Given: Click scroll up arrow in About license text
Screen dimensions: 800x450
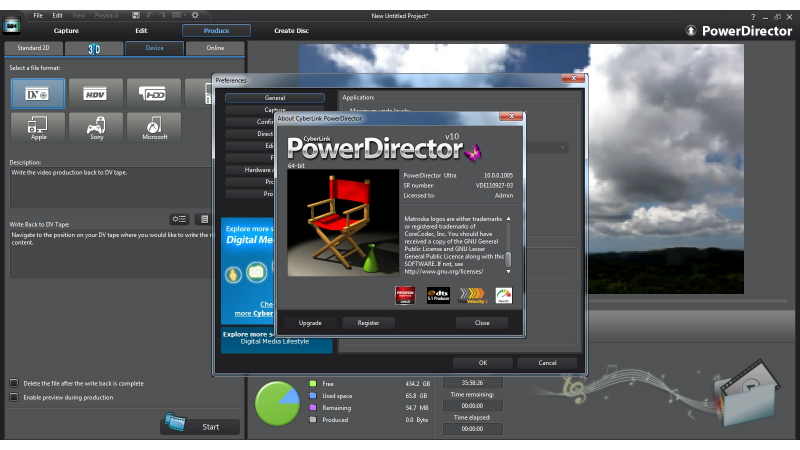Looking at the screenshot, I should 508,219.
